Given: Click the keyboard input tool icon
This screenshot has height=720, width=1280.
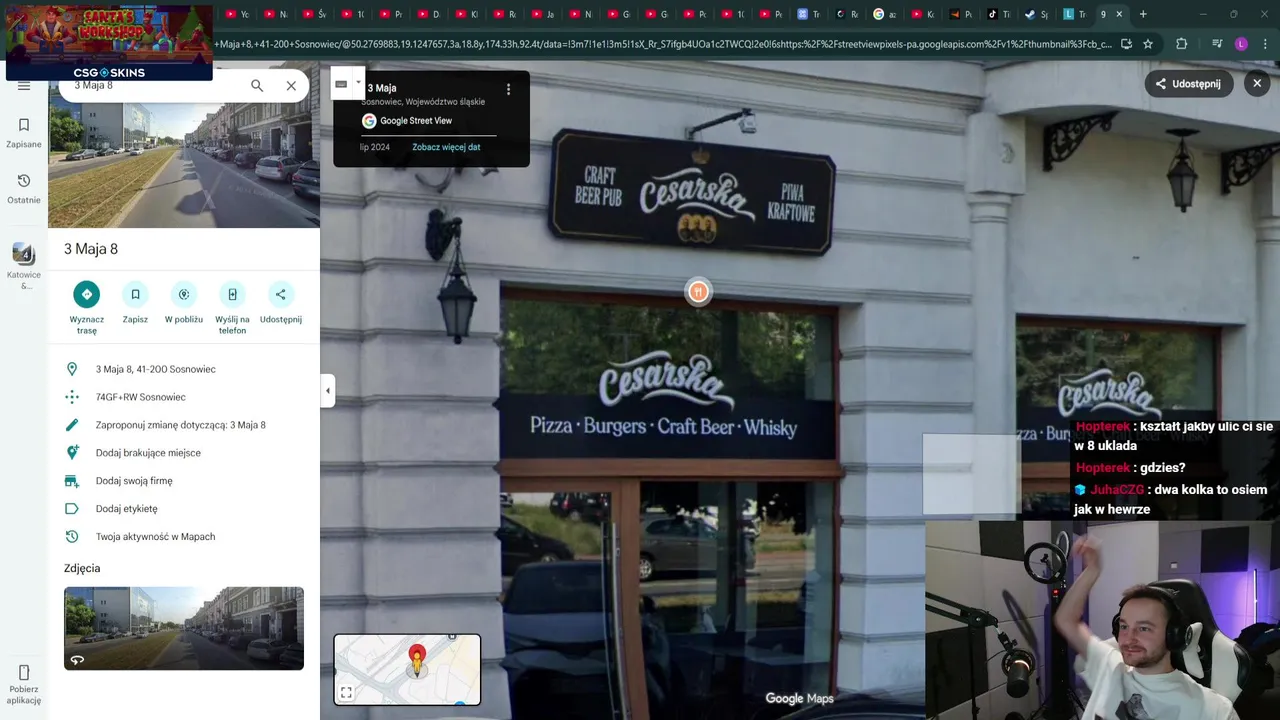Looking at the screenshot, I should coord(341,84).
